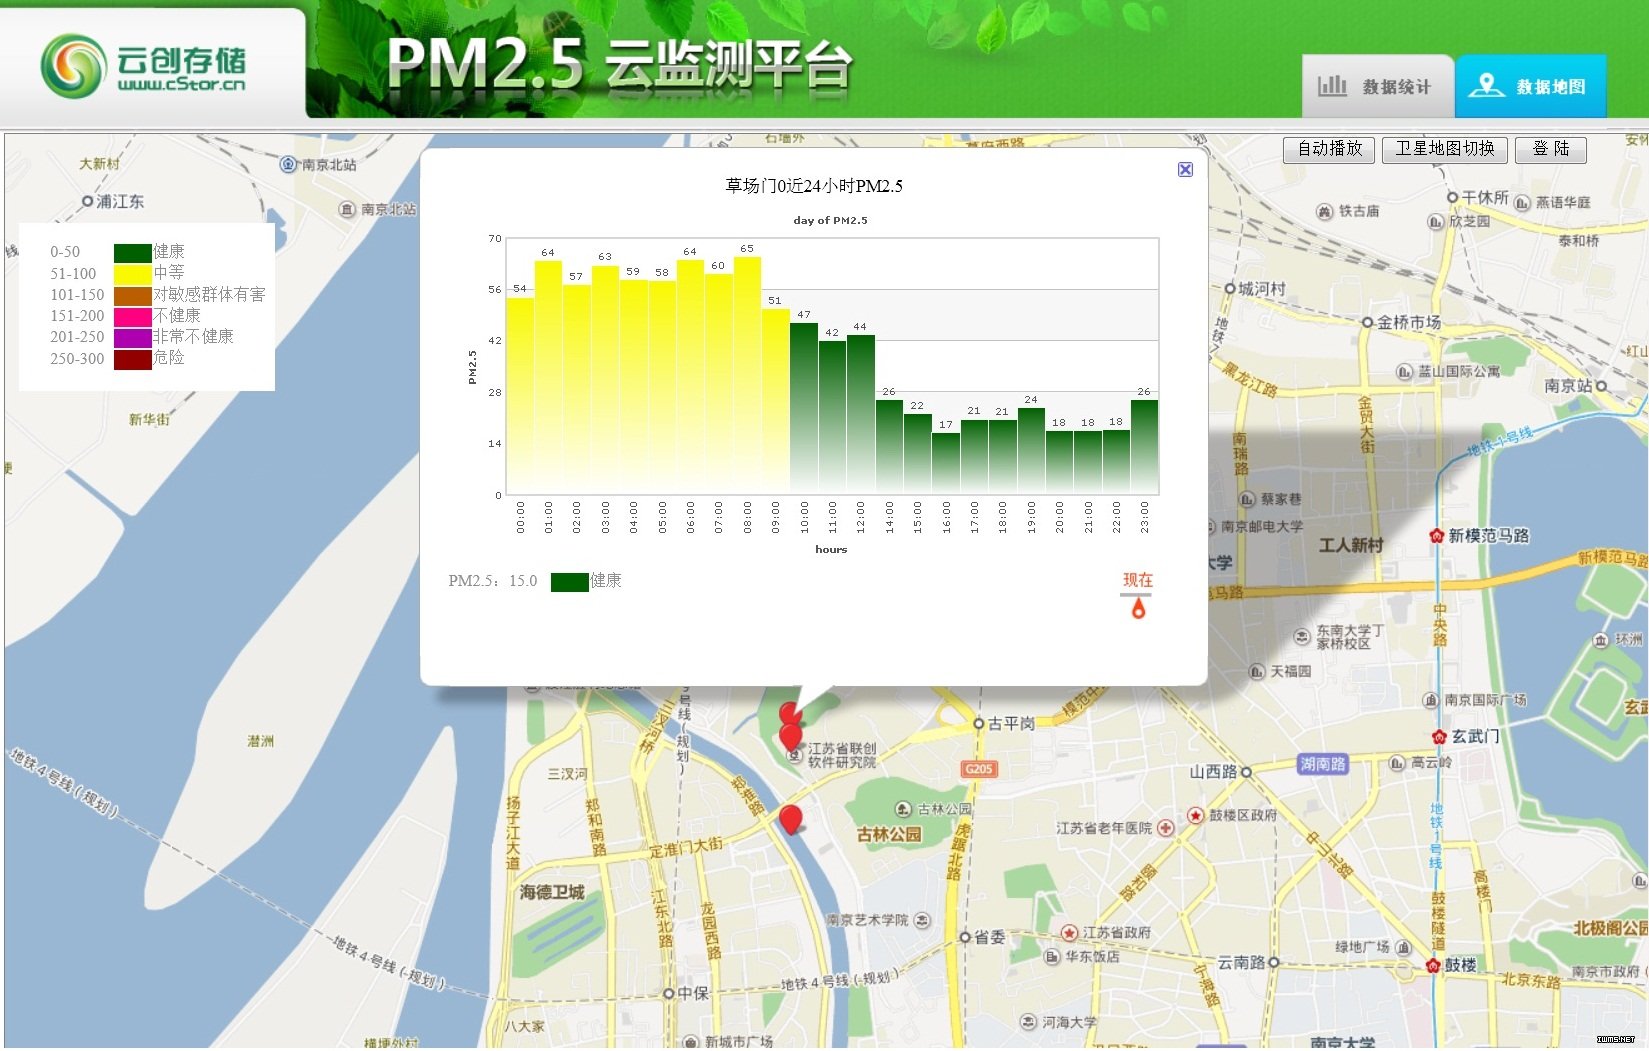The width and height of the screenshot is (1649, 1051).
Task: Click the 江苏省老年医院 hospital cross icon
Action: [1166, 828]
